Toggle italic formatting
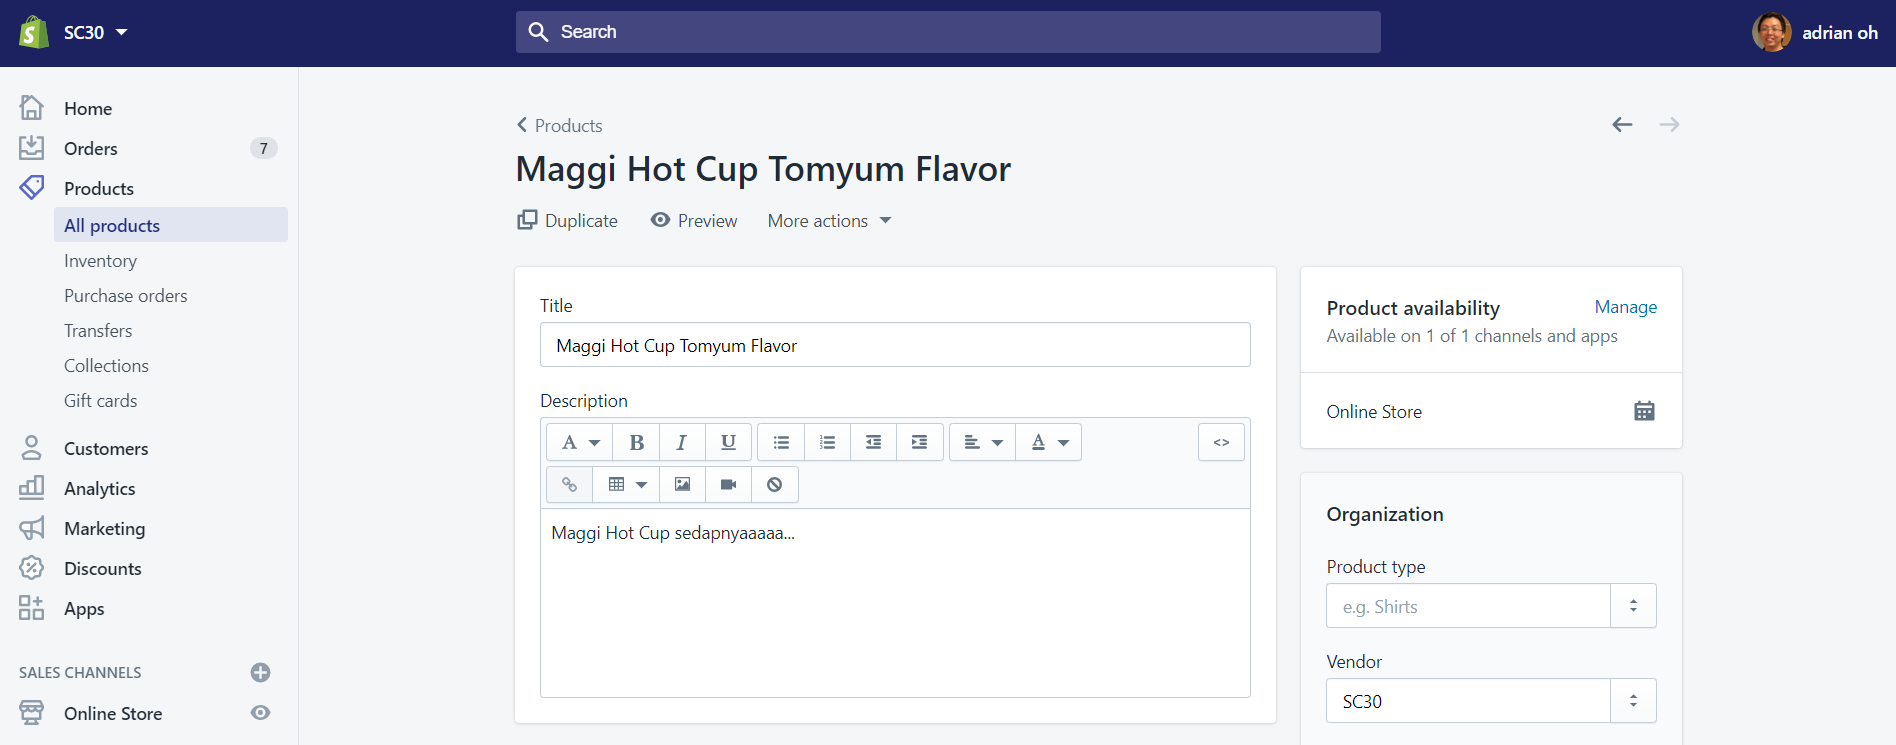This screenshot has height=745, width=1896. coord(682,442)
